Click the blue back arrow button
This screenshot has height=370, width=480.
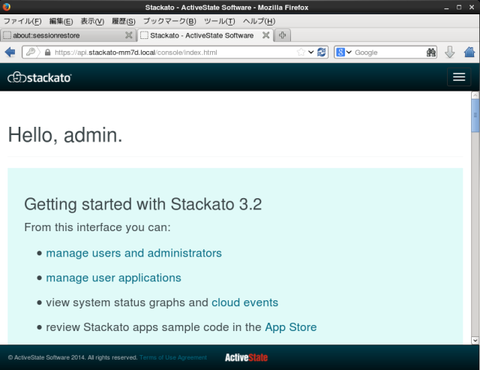tap(10, 52)
